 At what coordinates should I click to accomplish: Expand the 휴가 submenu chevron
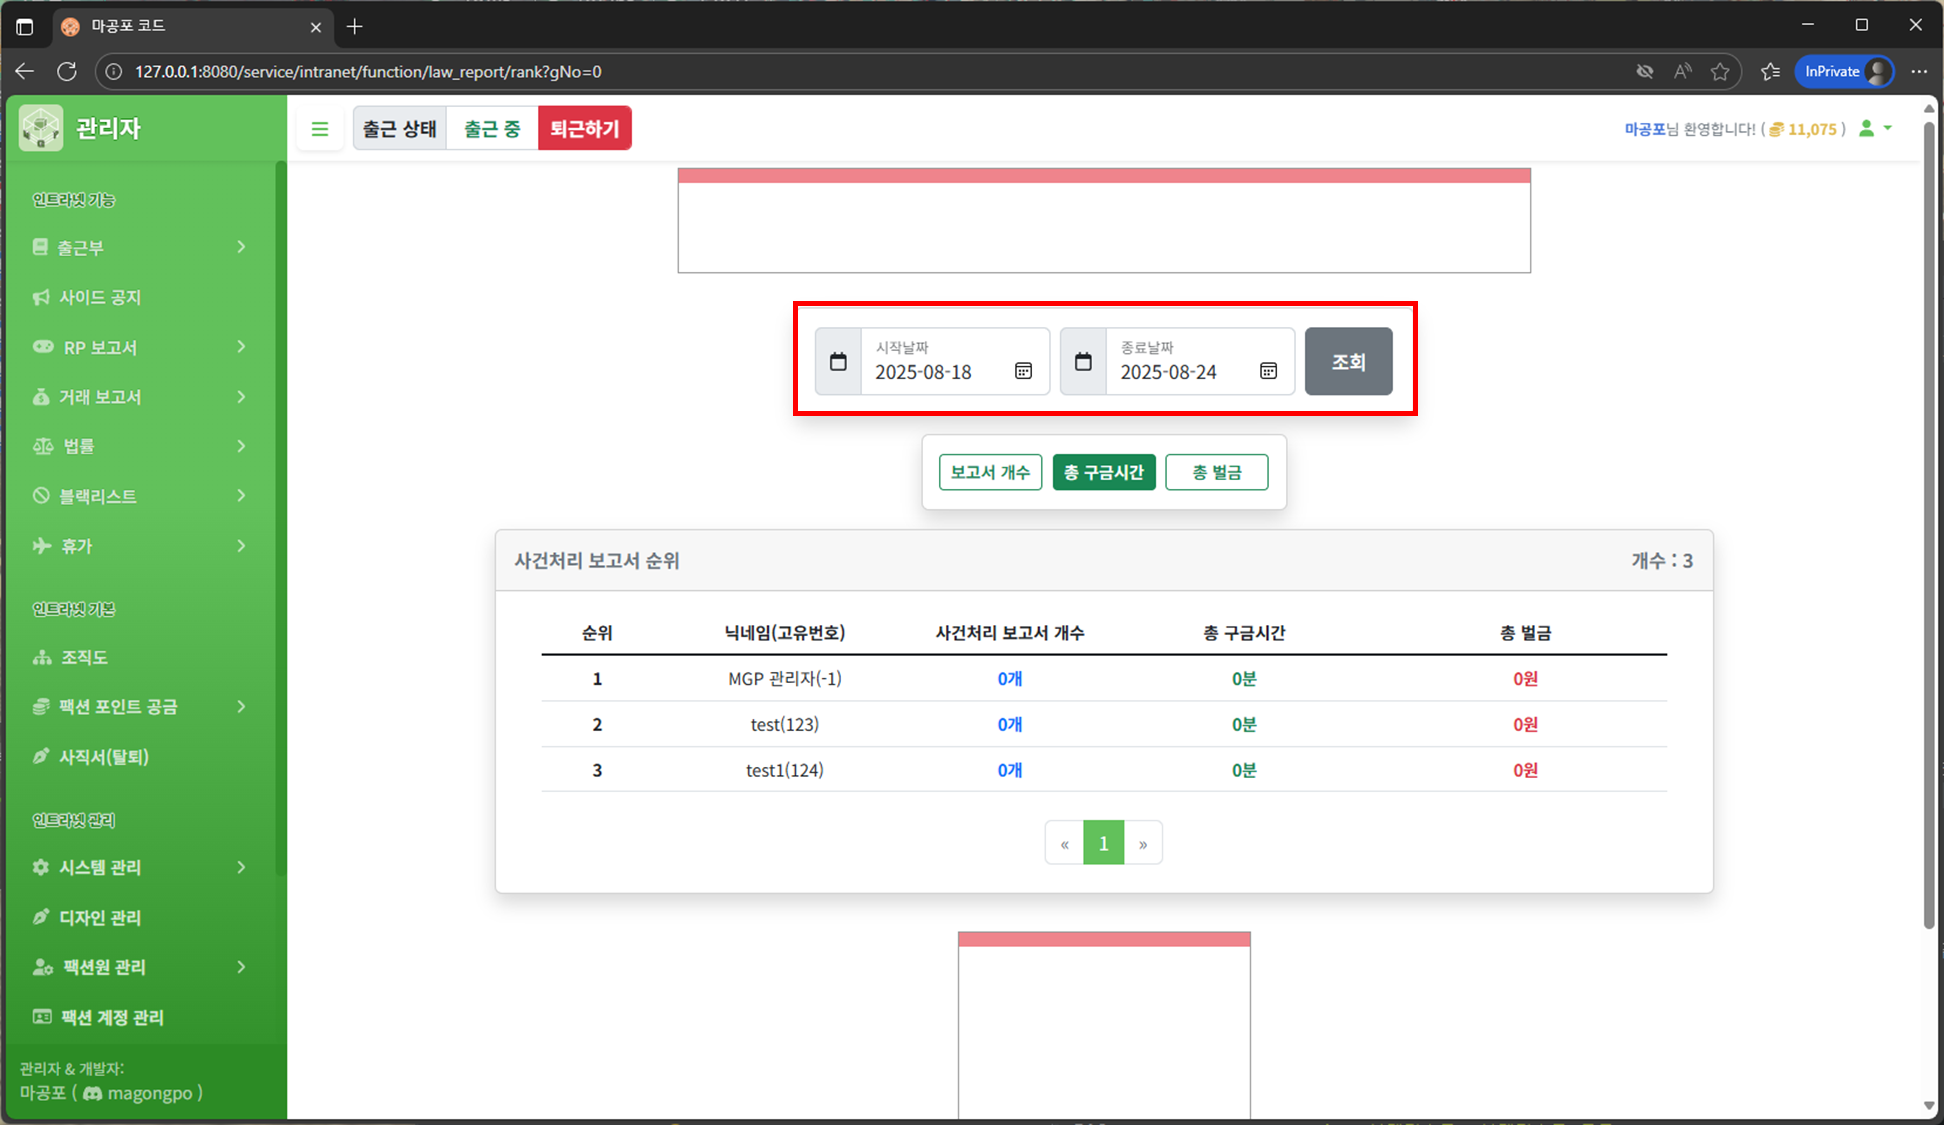tap(241, 546)
